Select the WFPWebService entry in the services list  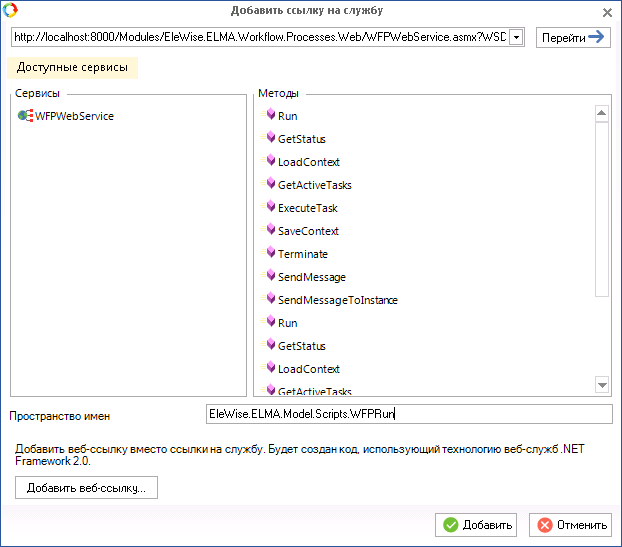click(74, 116)
